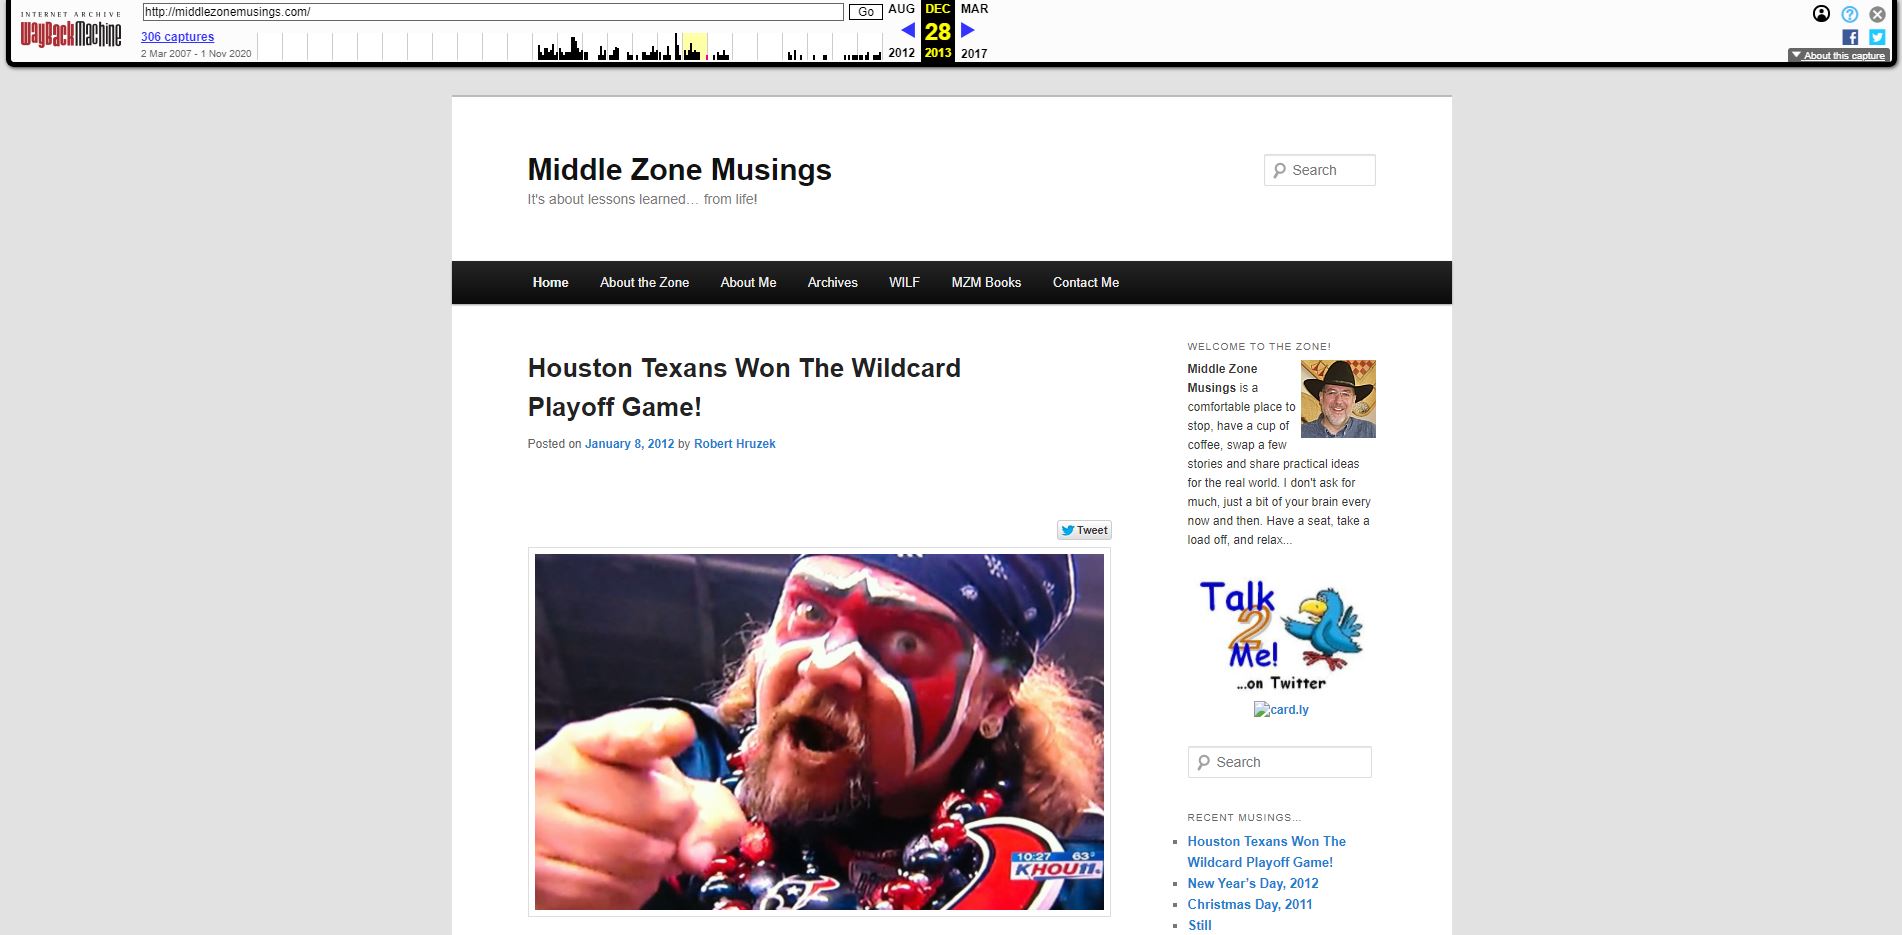Click the Talk 2 Me on Twitter image
Screen dimensions: 1902x935
point(1281,637)
